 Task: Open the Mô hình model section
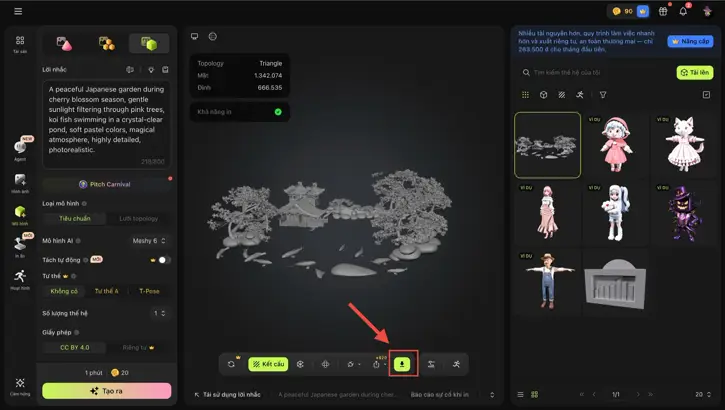20,215
